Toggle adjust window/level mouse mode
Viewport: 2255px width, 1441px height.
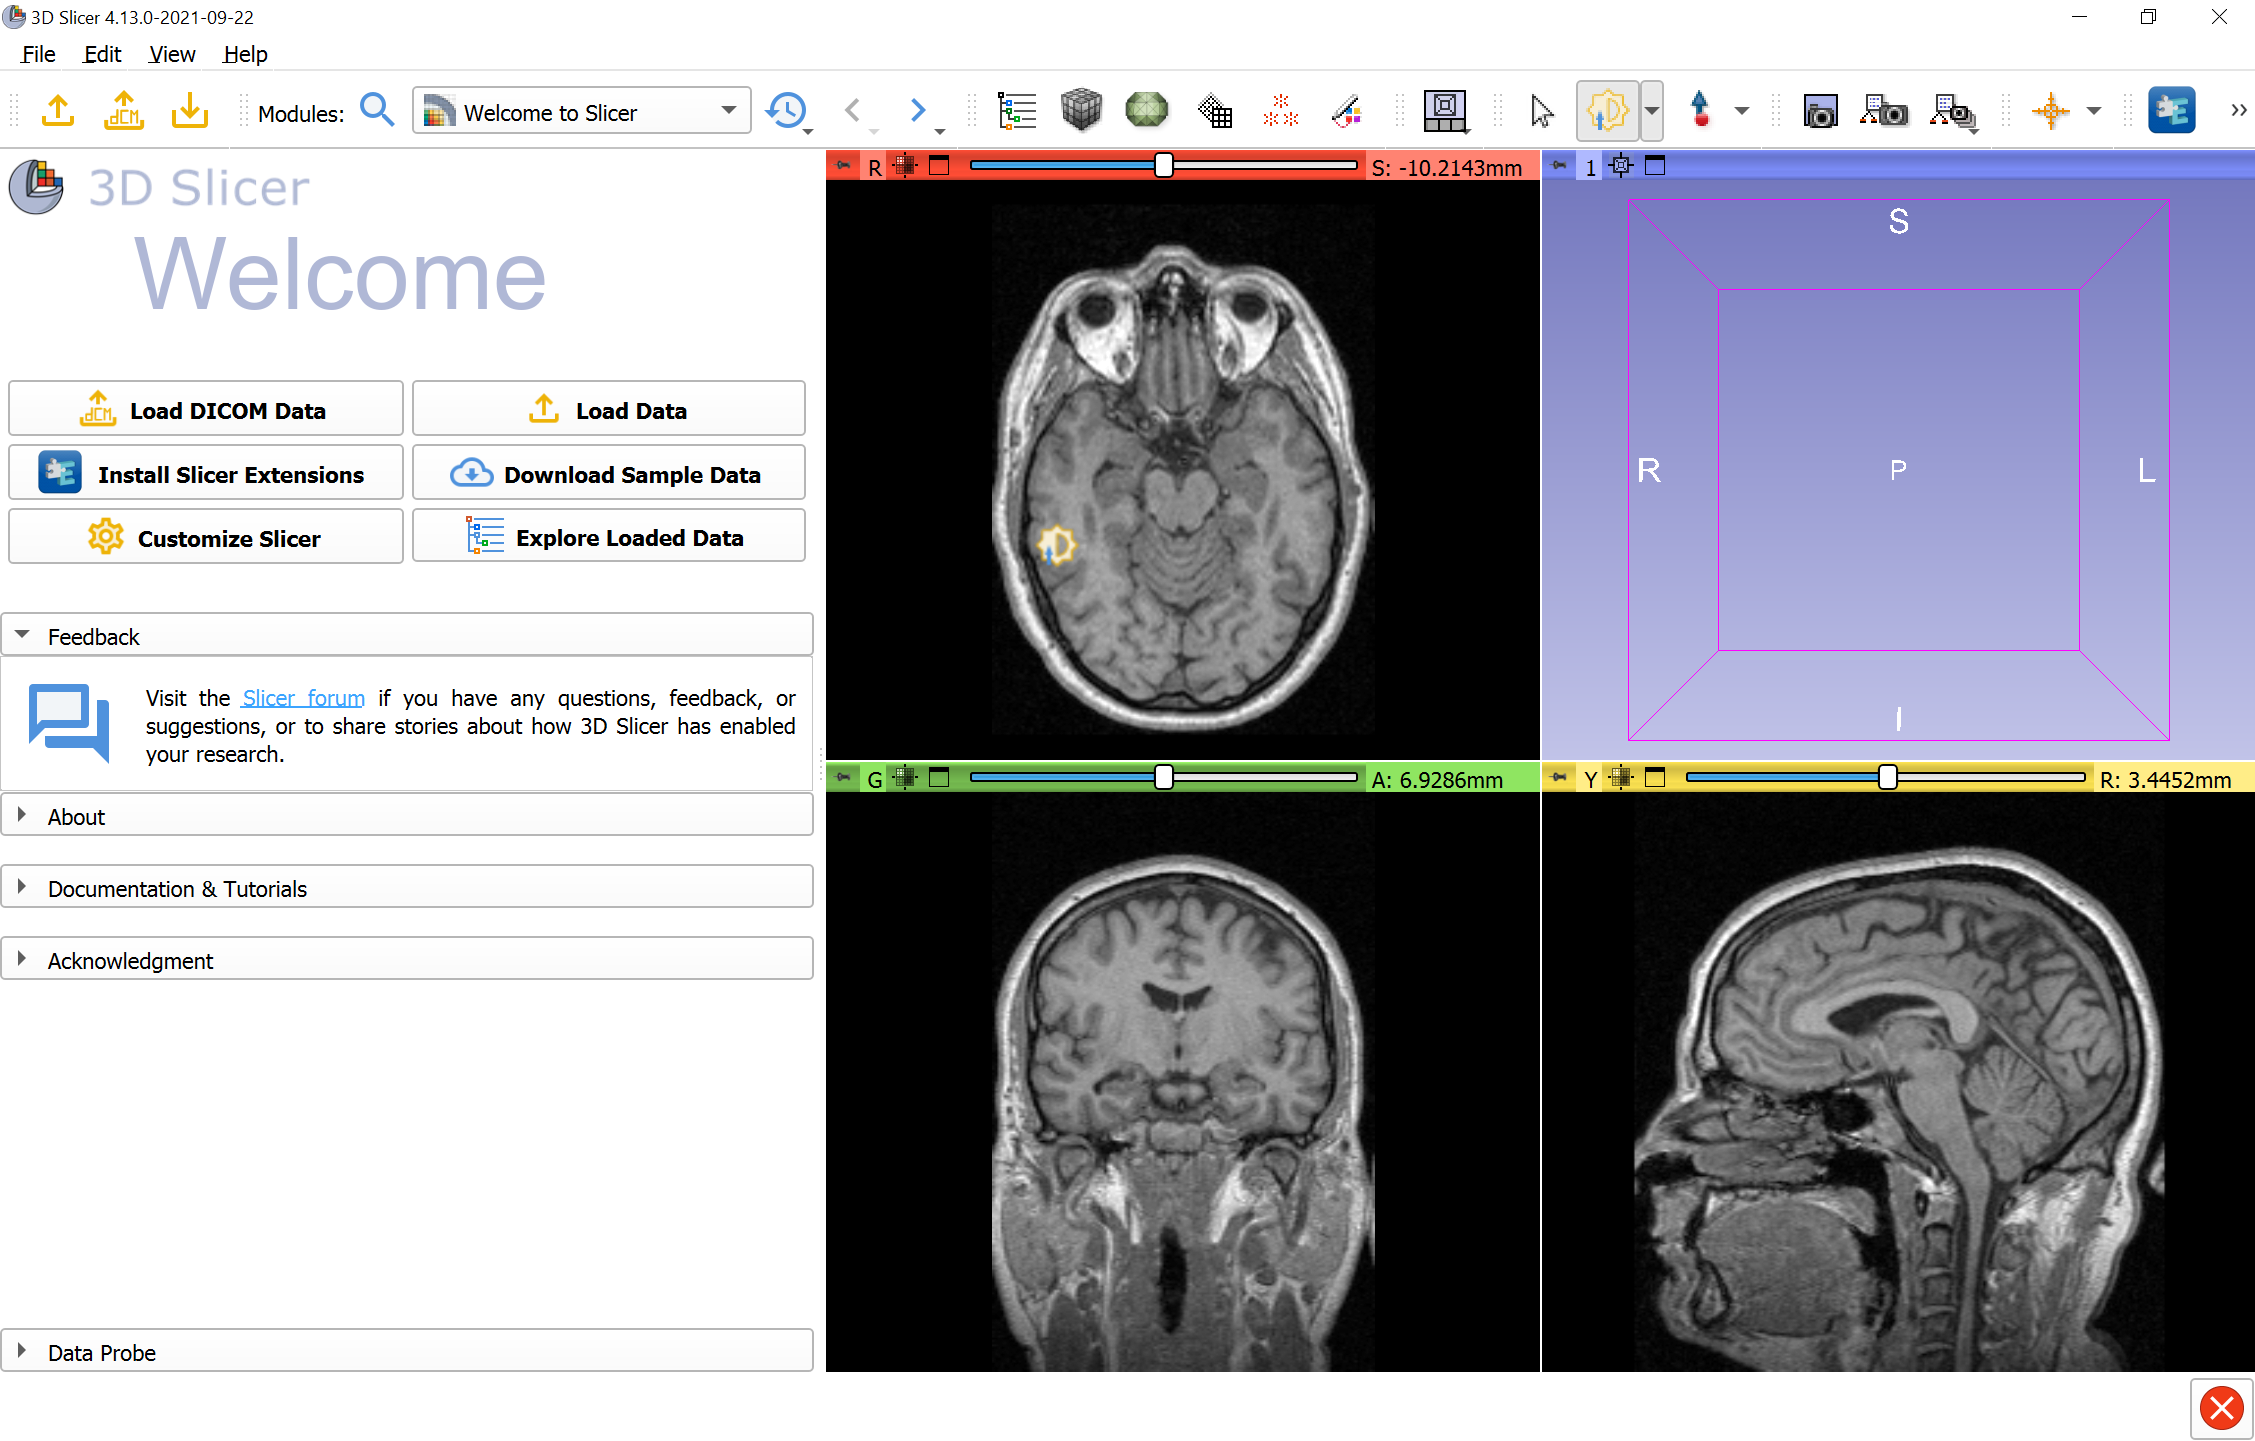1607,111
